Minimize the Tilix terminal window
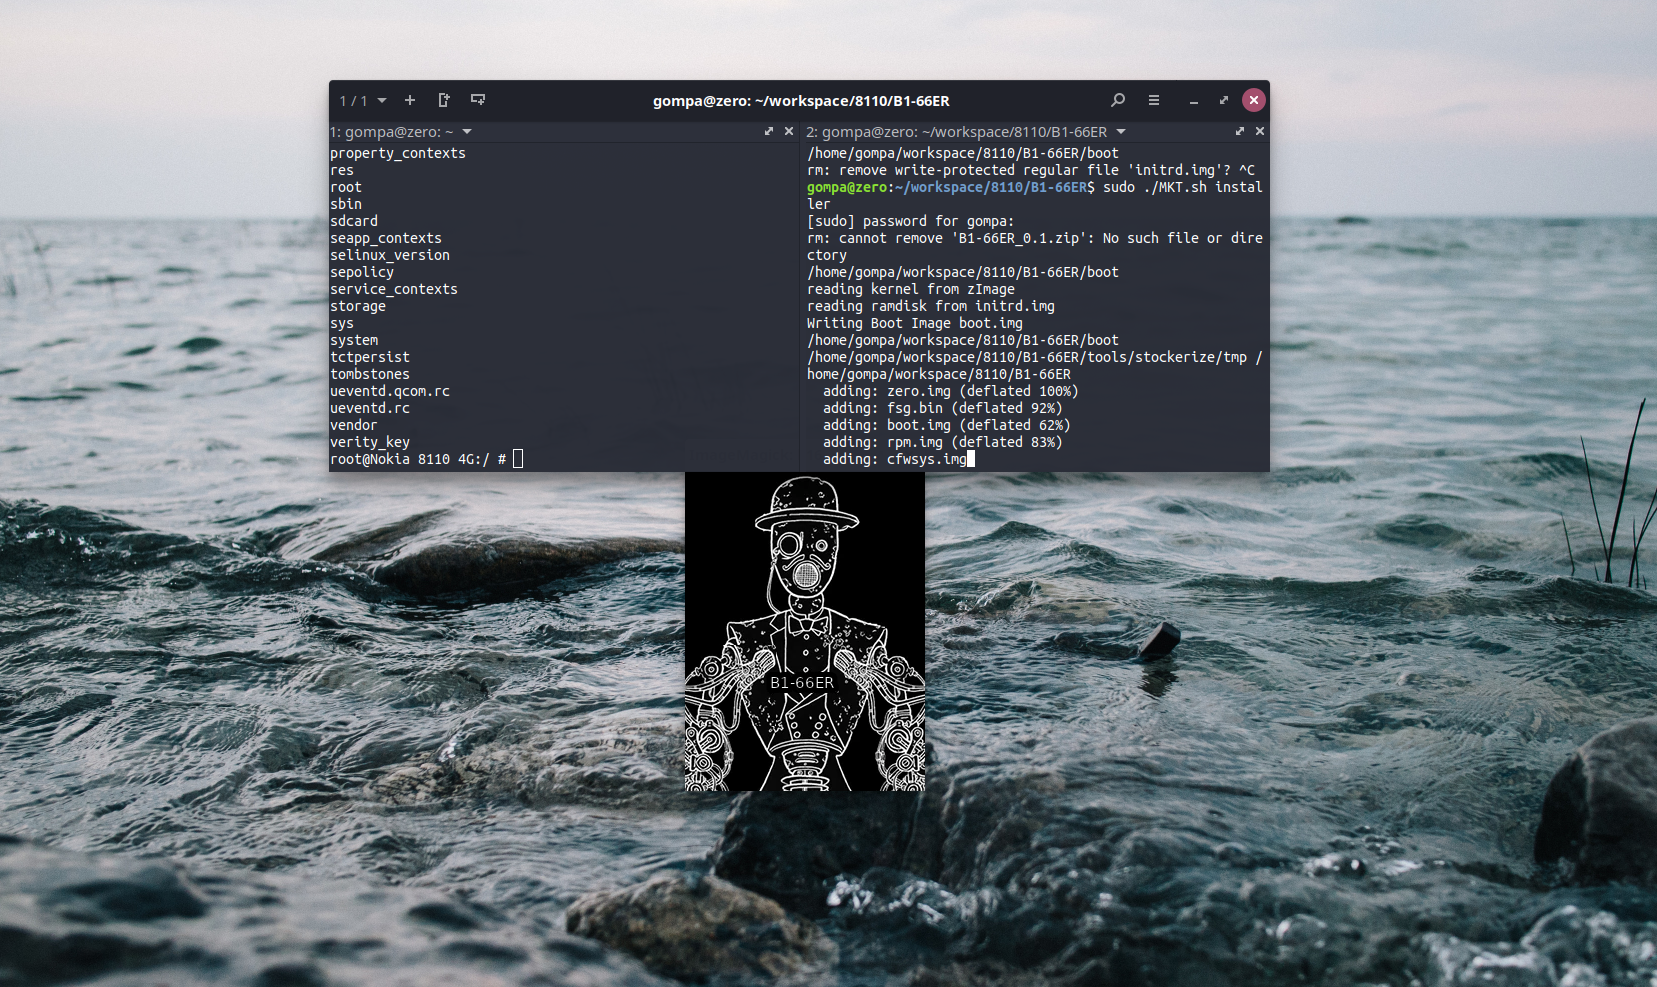 click(1194, 101)
